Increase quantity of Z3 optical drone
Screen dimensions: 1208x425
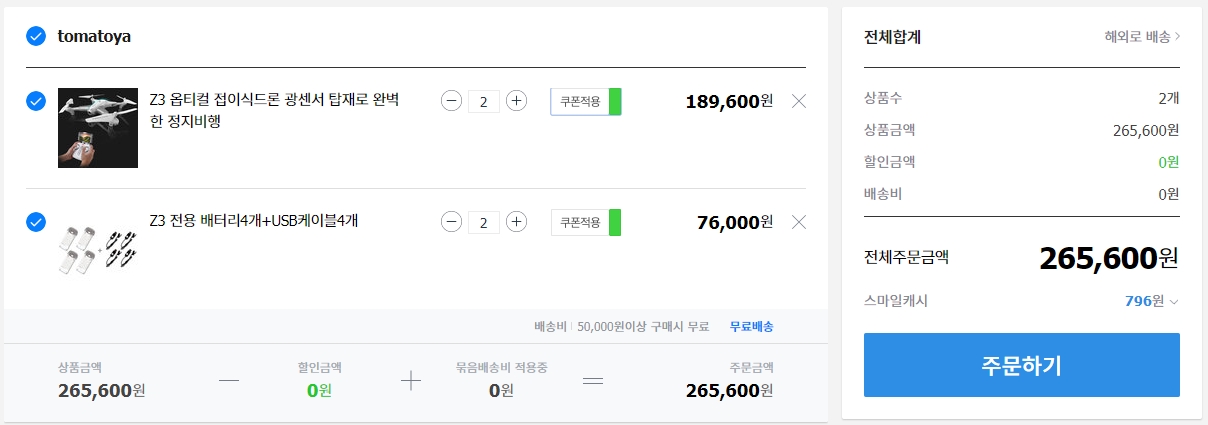[x=516, y=101]
